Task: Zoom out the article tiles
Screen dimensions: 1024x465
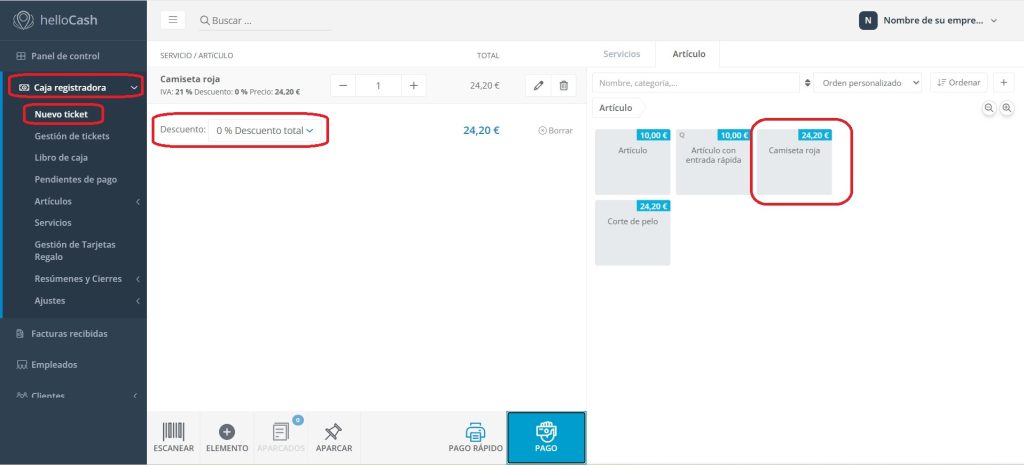Action: [x=989, y=108]
